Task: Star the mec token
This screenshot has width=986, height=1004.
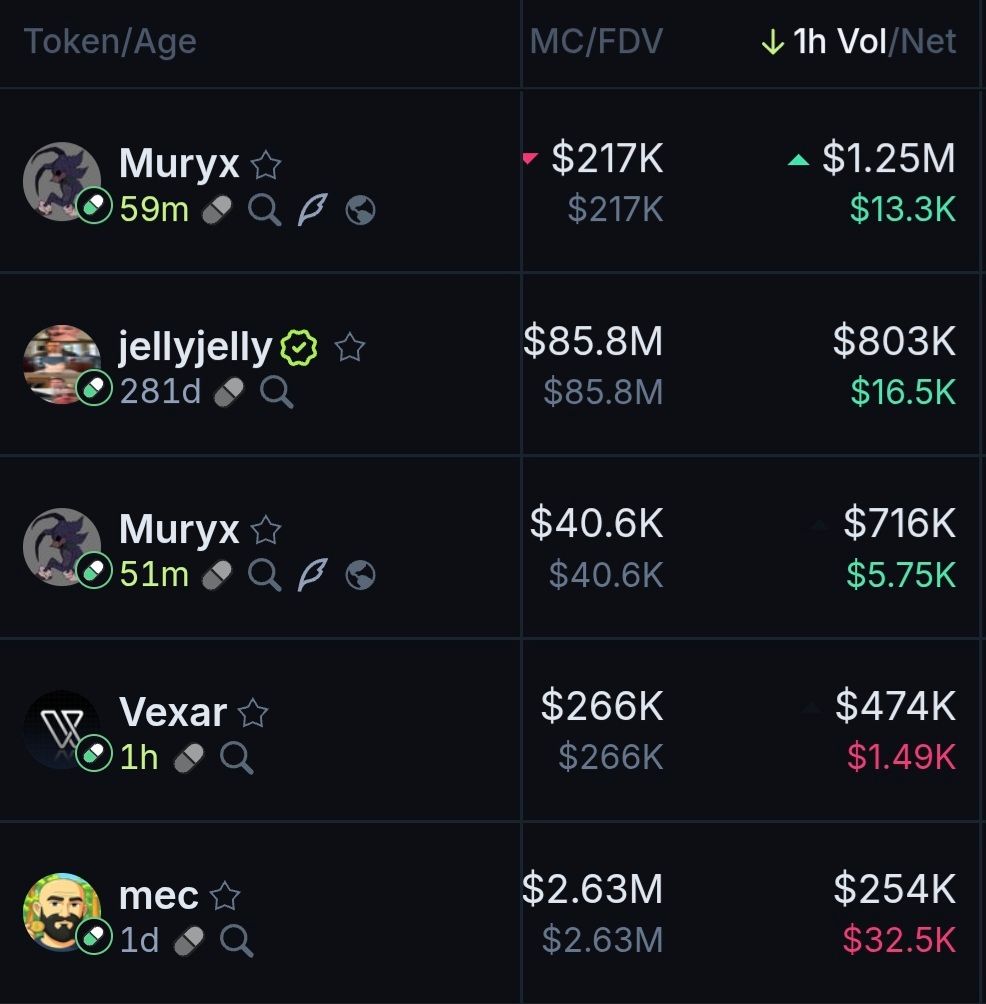Action: (225, 896)
